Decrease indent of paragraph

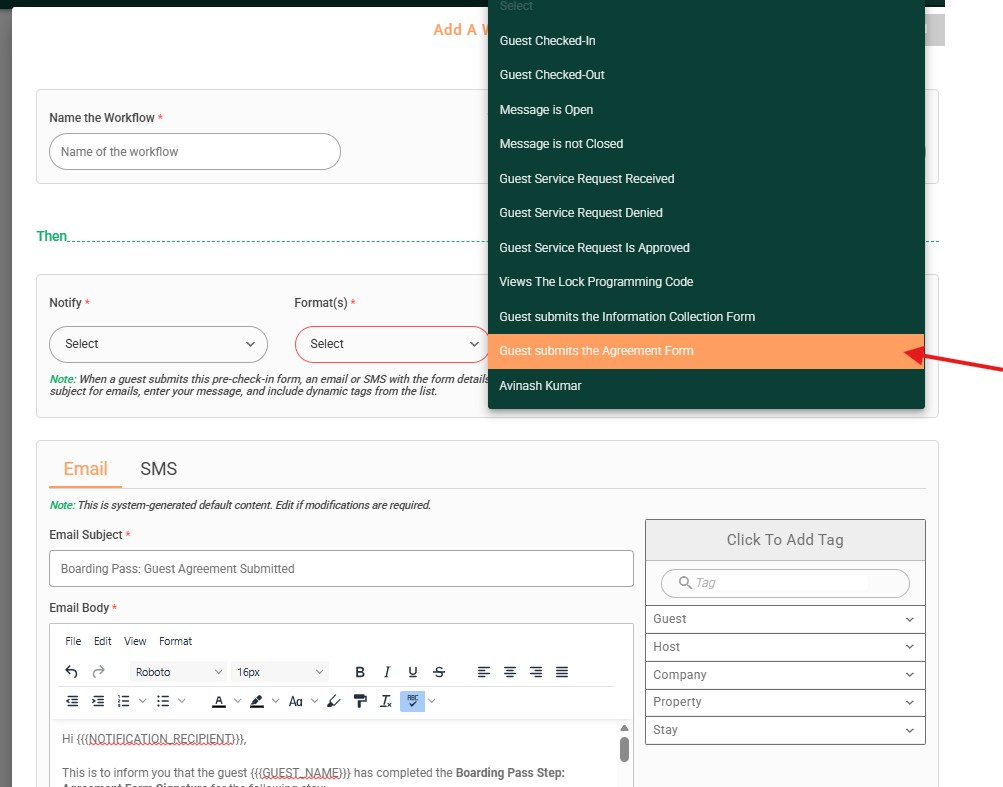coord(72,701)
